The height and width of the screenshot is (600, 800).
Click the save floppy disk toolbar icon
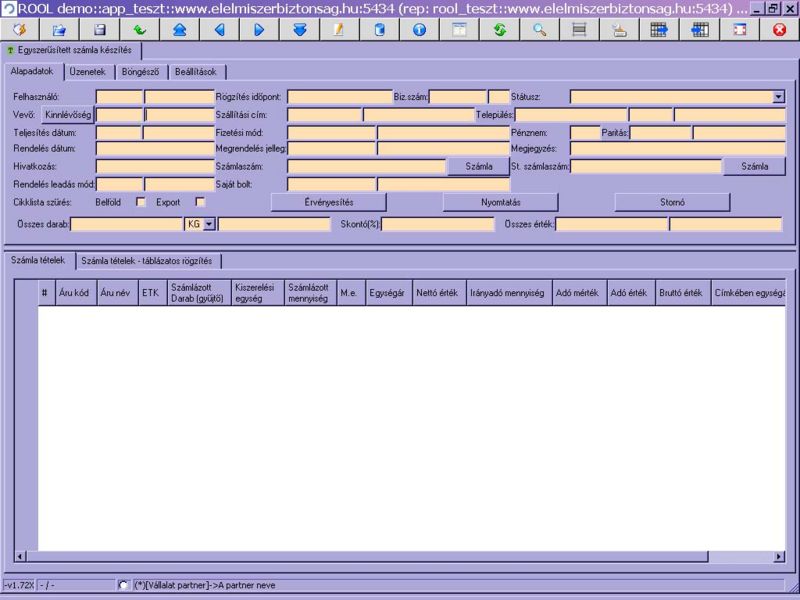click(99, 29)
